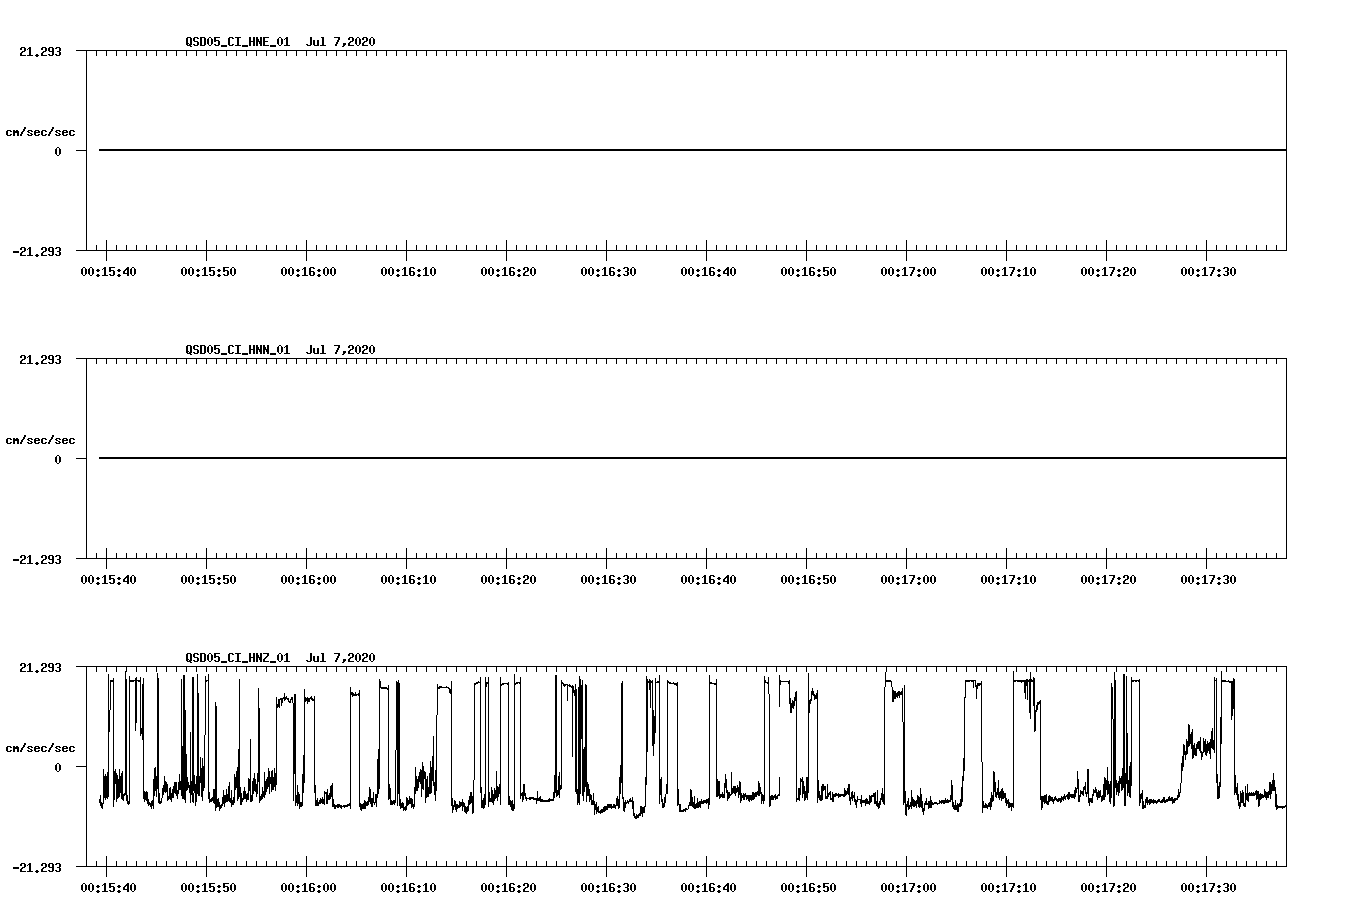The image size is (1358, 924).
Task: Click the cm/sec/sec unit label on HNZ chart
Action: pos(40,748)
